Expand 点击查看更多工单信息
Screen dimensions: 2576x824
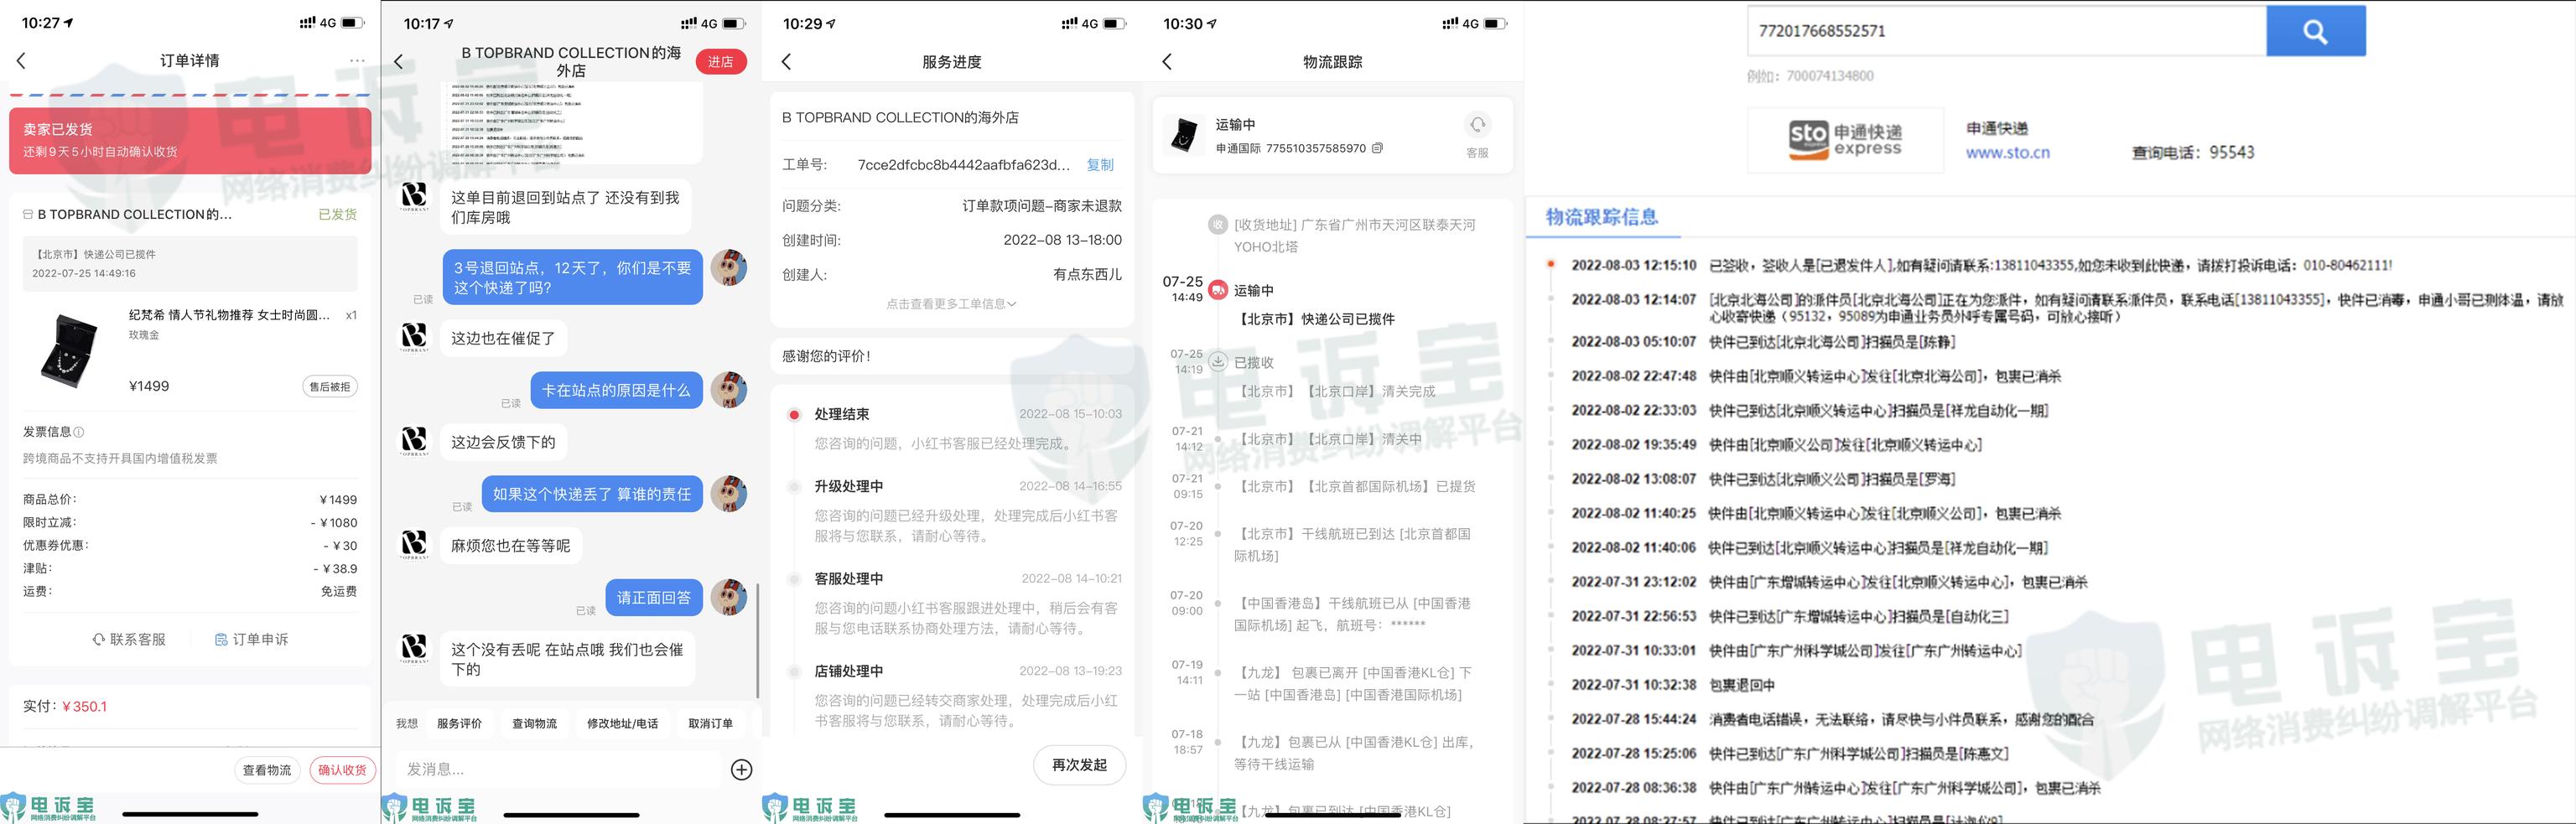point(951,304)
